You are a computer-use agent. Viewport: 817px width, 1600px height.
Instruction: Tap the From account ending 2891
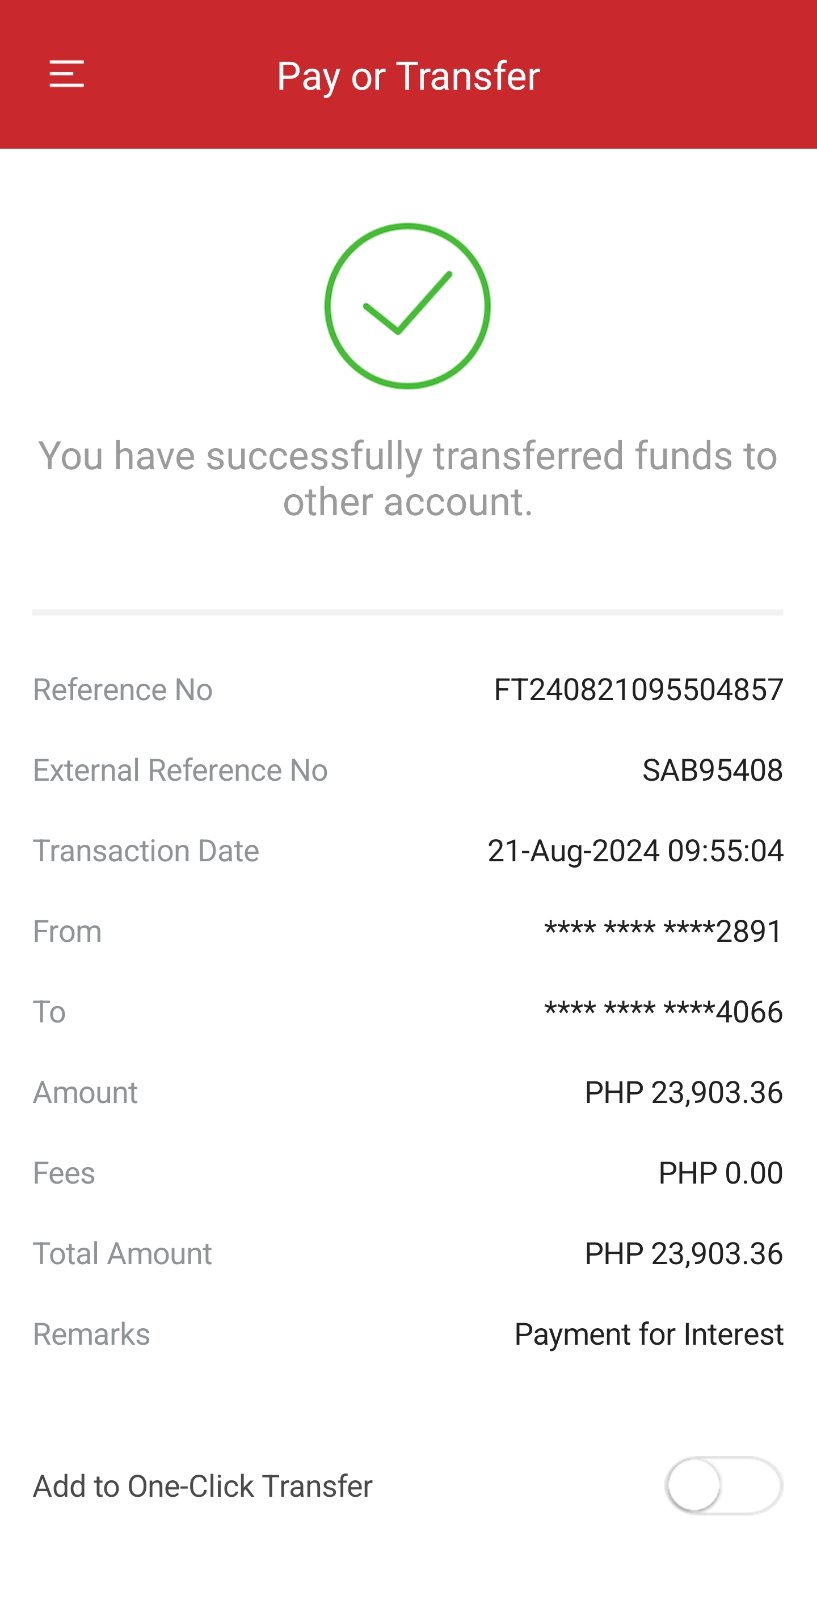click(x=663, y=931)
